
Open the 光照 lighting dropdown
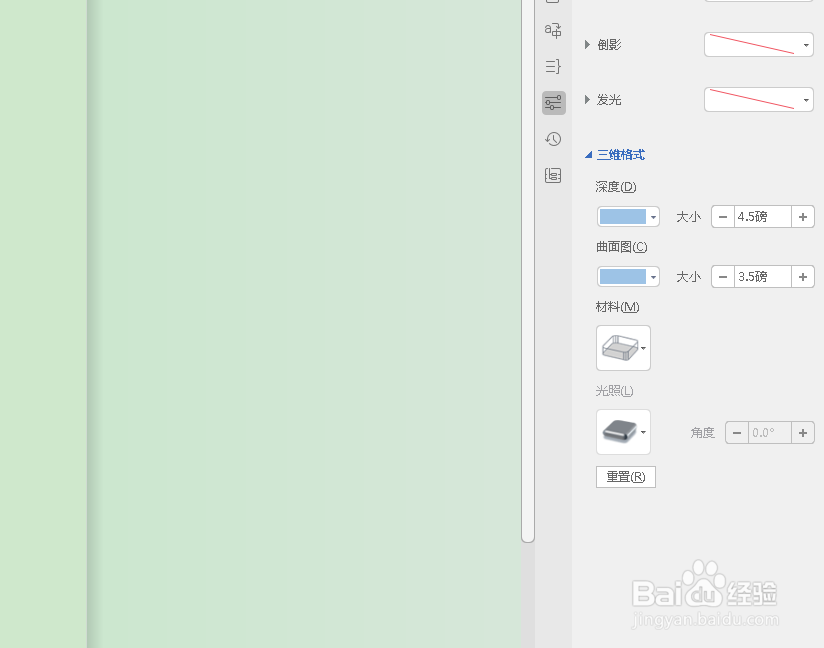pyautogui.click(x=623, y=432)
